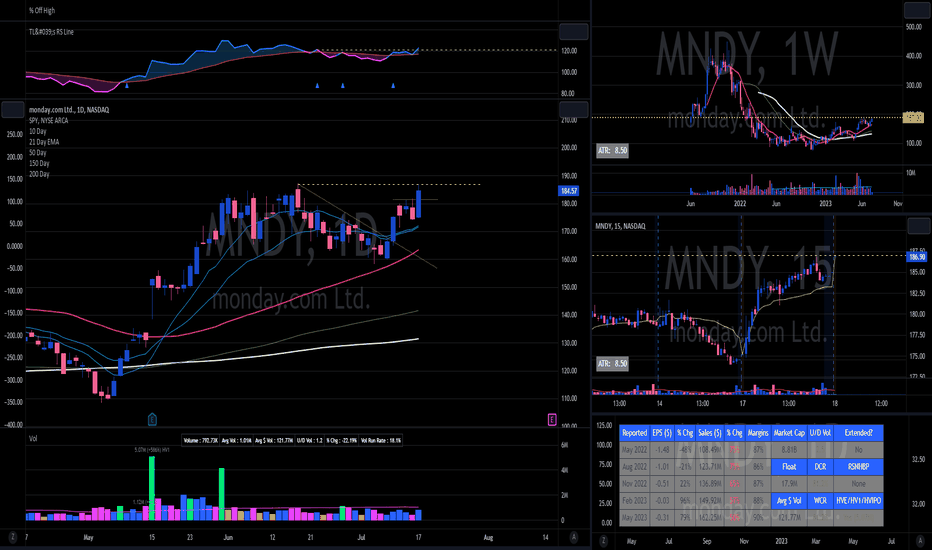The image size is (932, 550).
Task: Click the 'Margins' table header
Action: [758, 433]
